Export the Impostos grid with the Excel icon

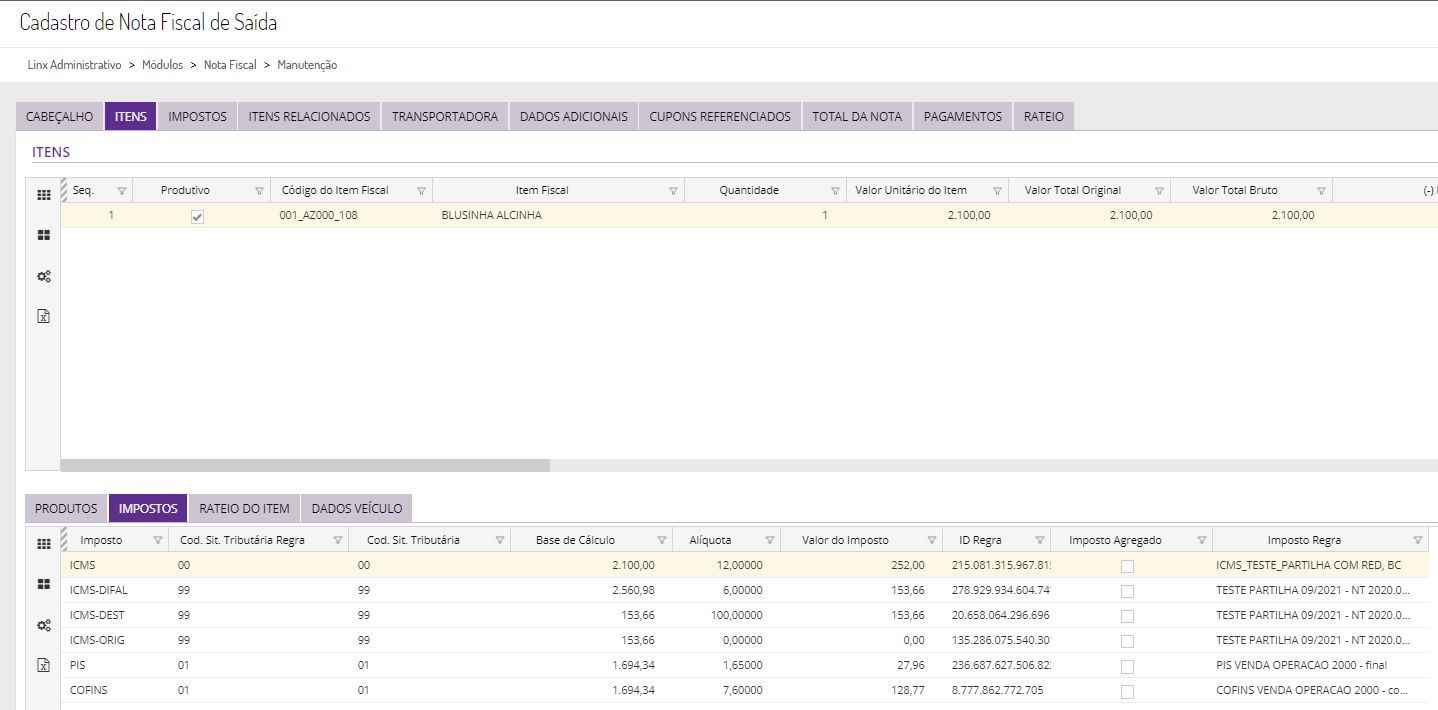[43, 665]
